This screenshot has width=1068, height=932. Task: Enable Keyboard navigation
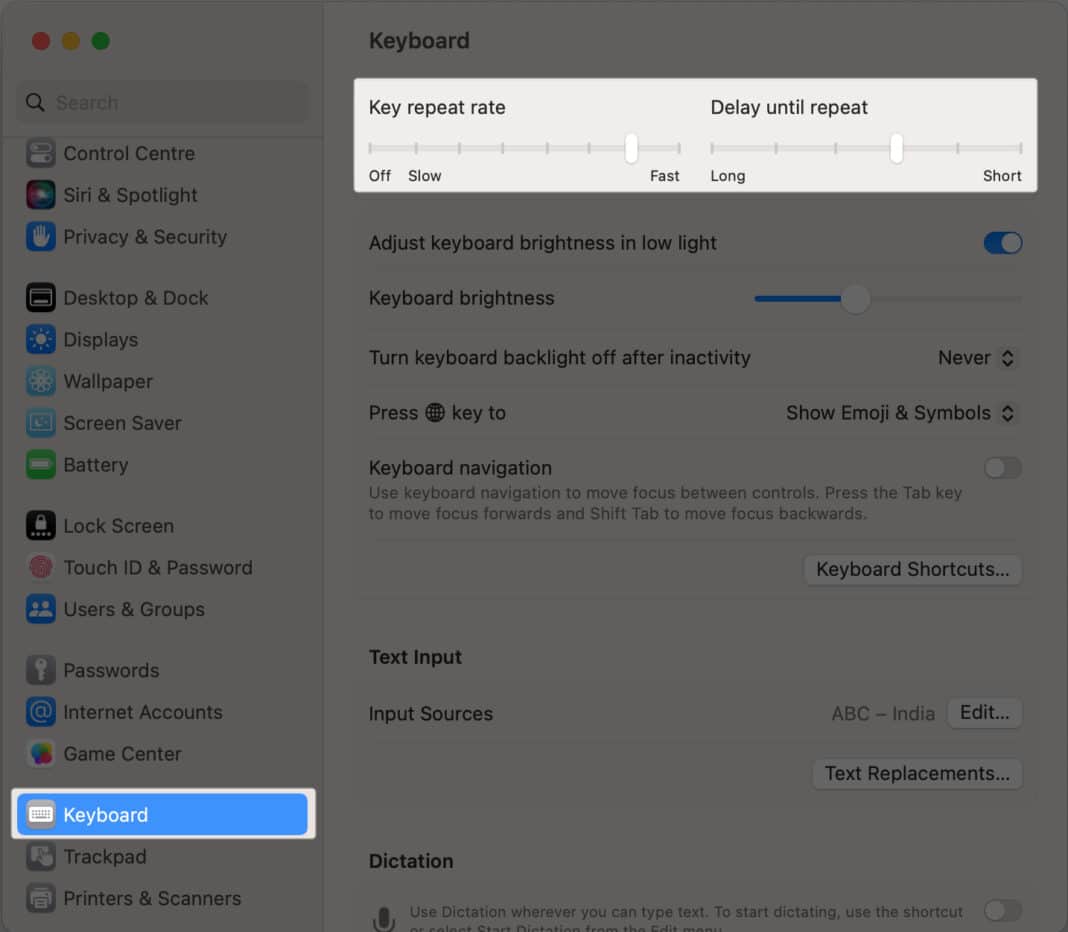coord(1002,468)
